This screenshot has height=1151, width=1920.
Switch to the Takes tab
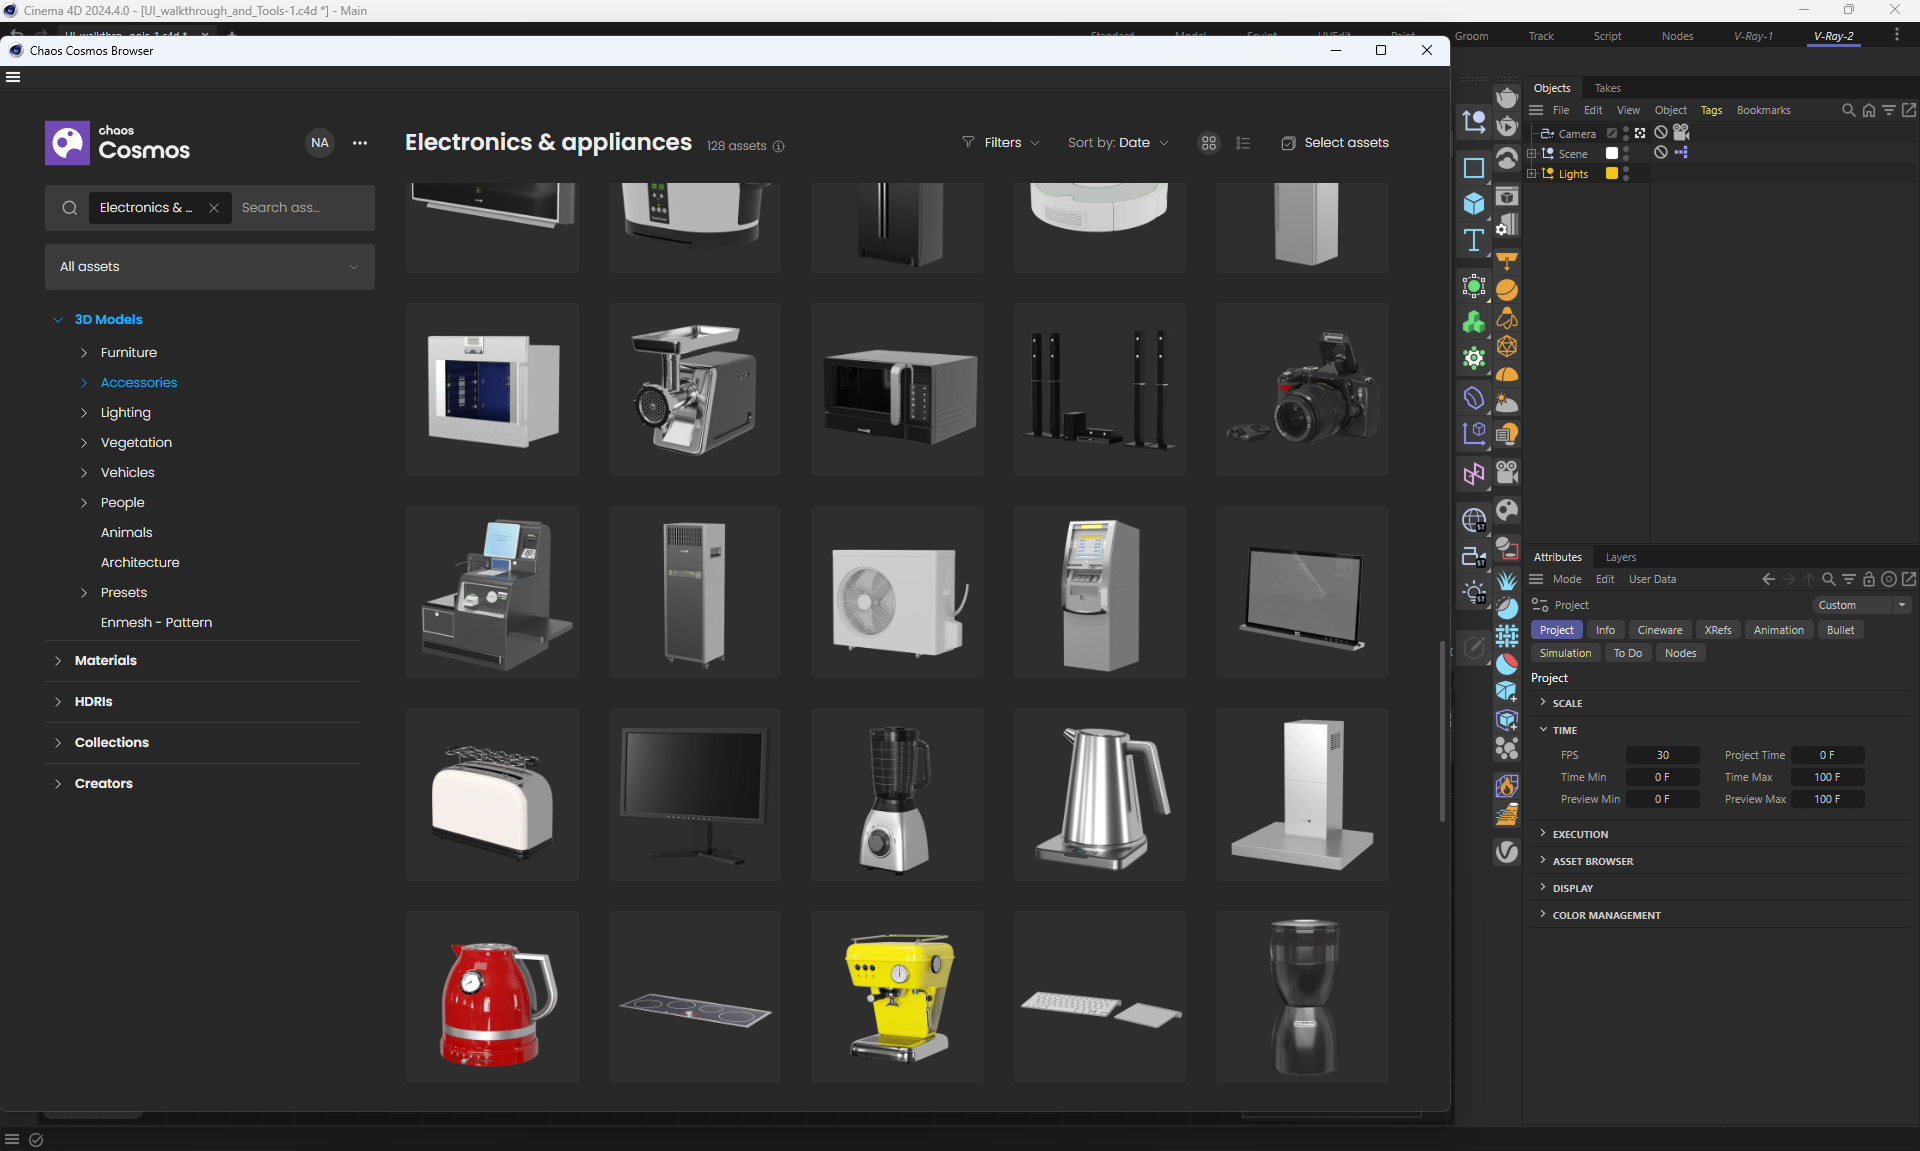(1607, 88)
